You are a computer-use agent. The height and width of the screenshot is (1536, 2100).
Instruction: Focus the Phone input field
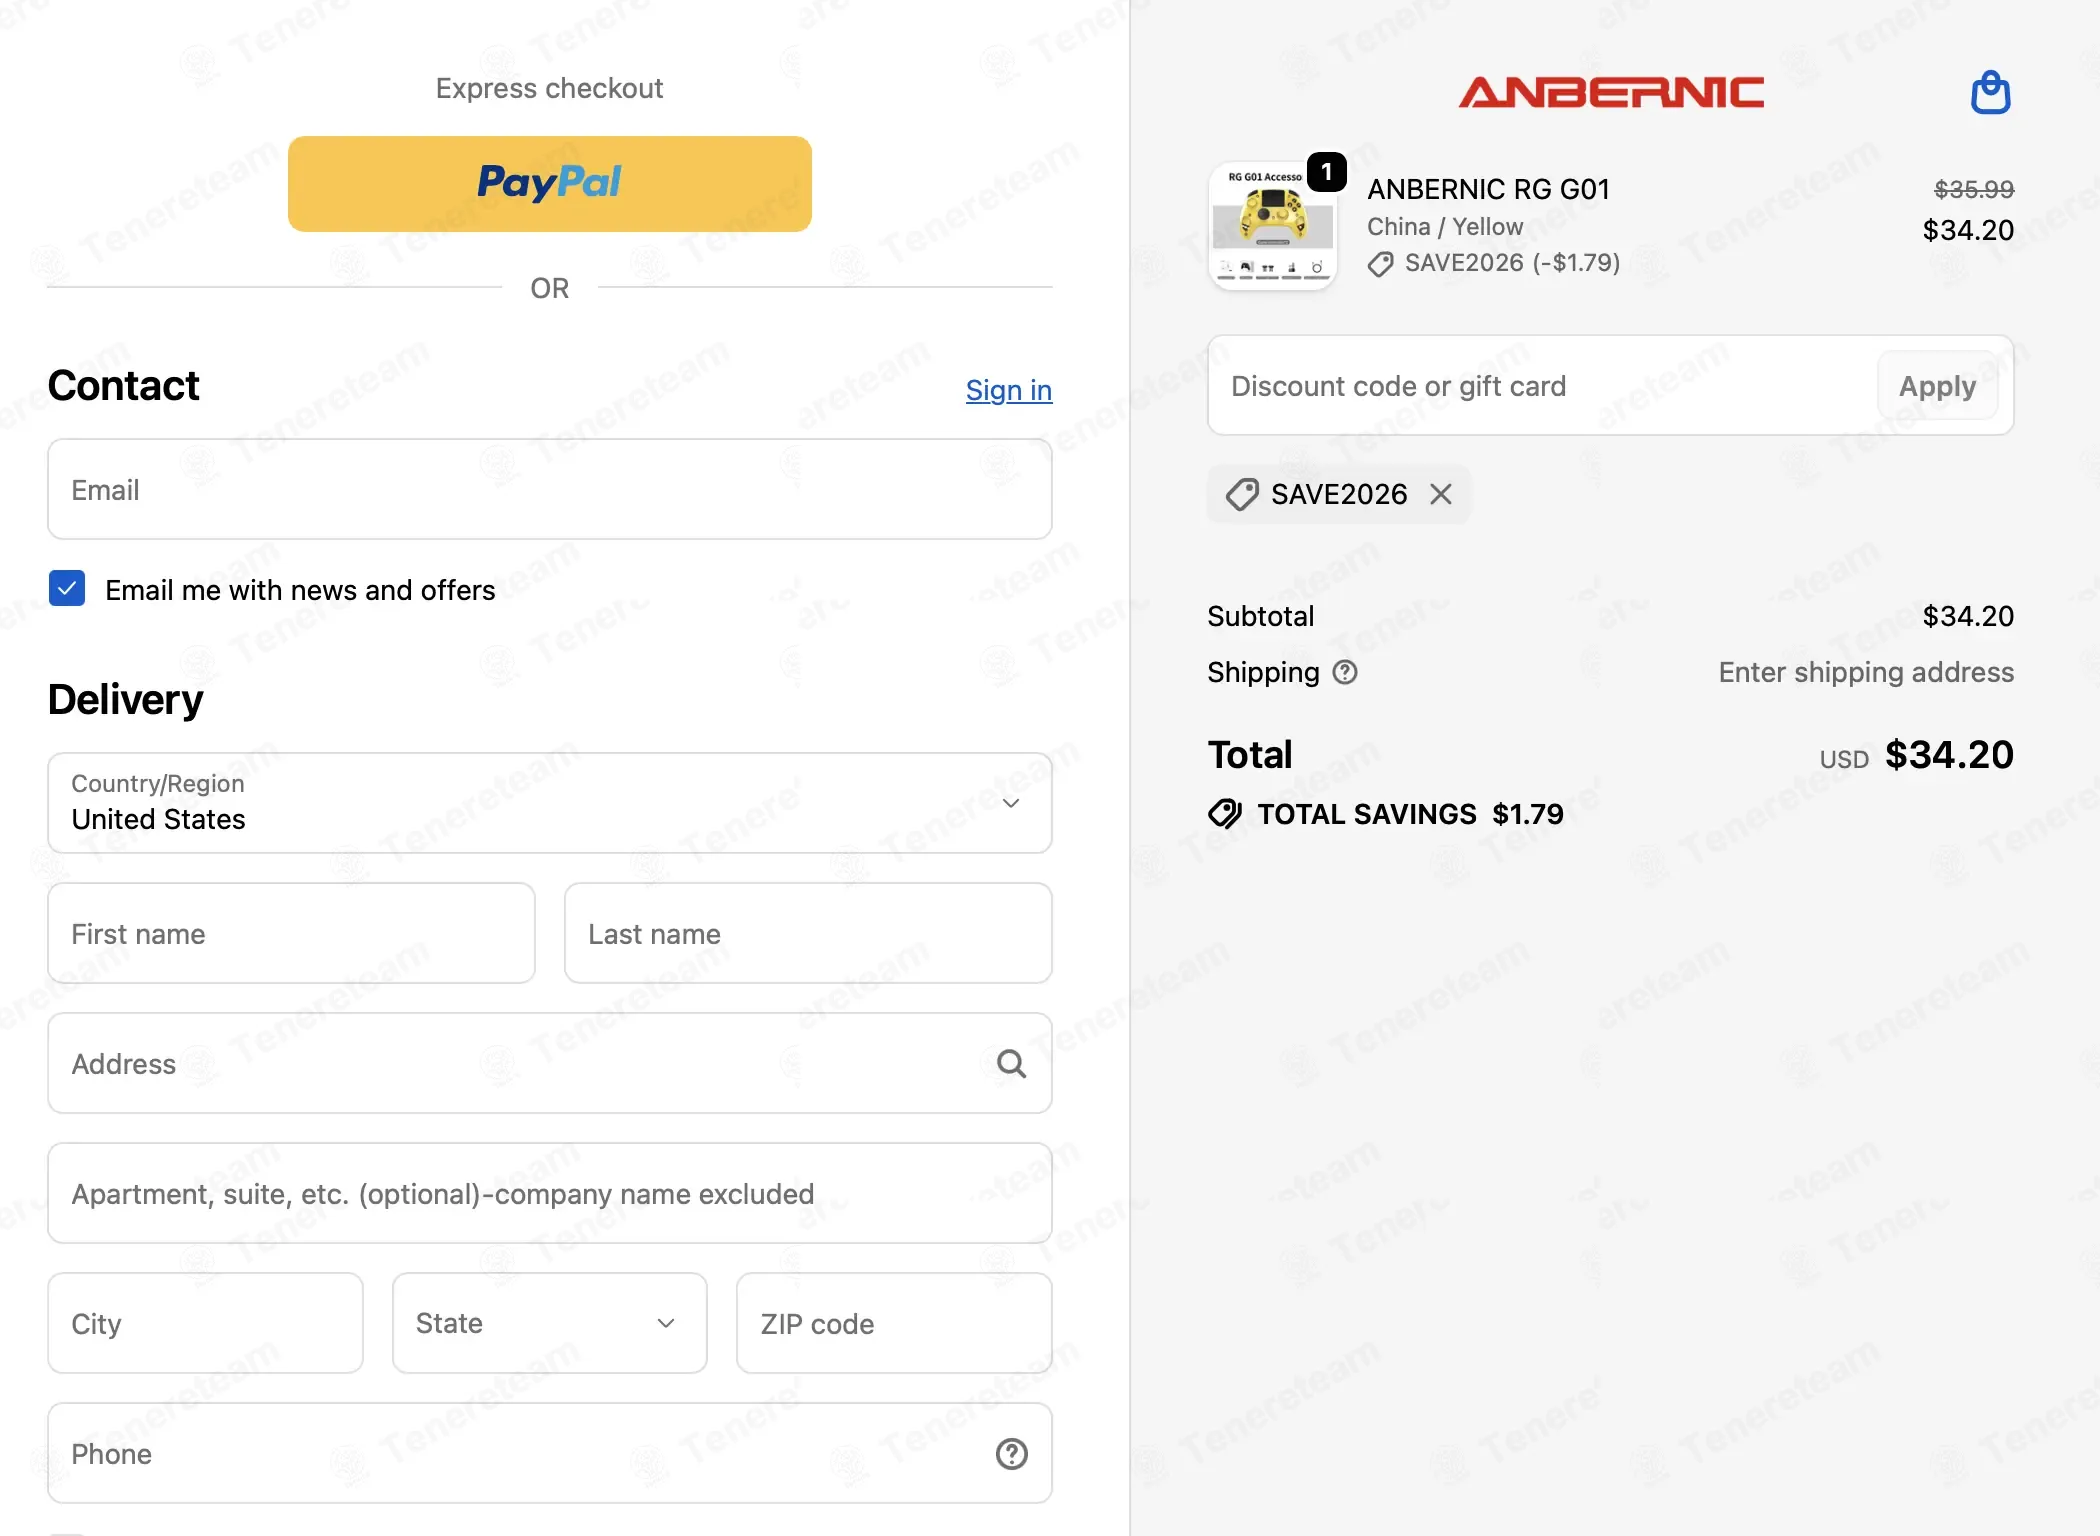tap(550, 1453)
